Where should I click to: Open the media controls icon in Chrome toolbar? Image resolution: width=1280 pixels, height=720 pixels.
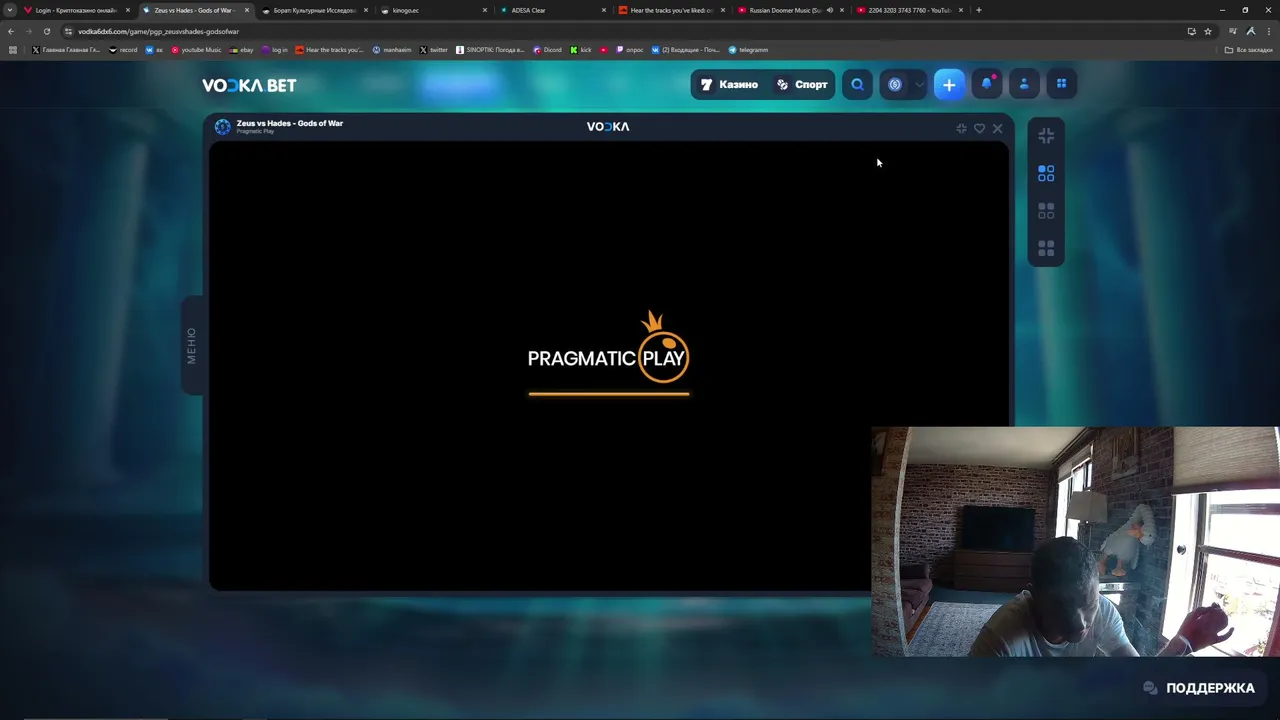[x=1233, y=31]
